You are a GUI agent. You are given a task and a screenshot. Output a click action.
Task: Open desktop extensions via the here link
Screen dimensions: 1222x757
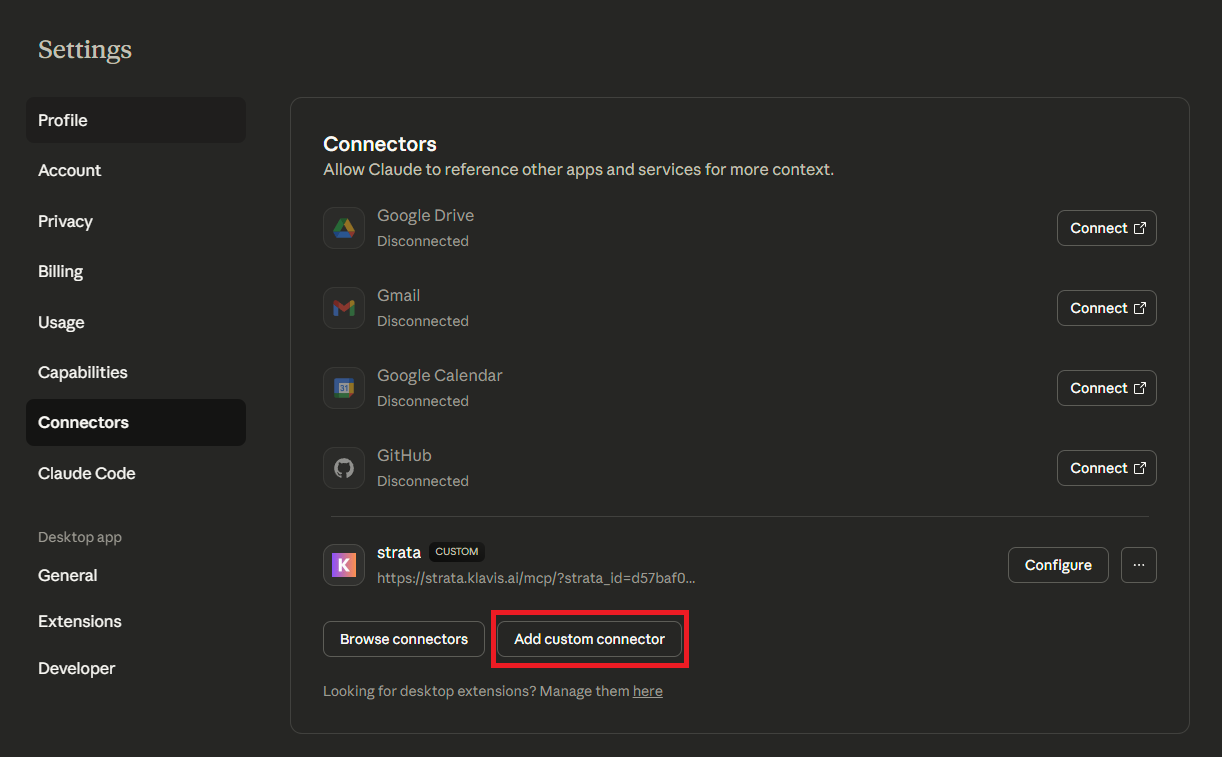pos(647,690)
